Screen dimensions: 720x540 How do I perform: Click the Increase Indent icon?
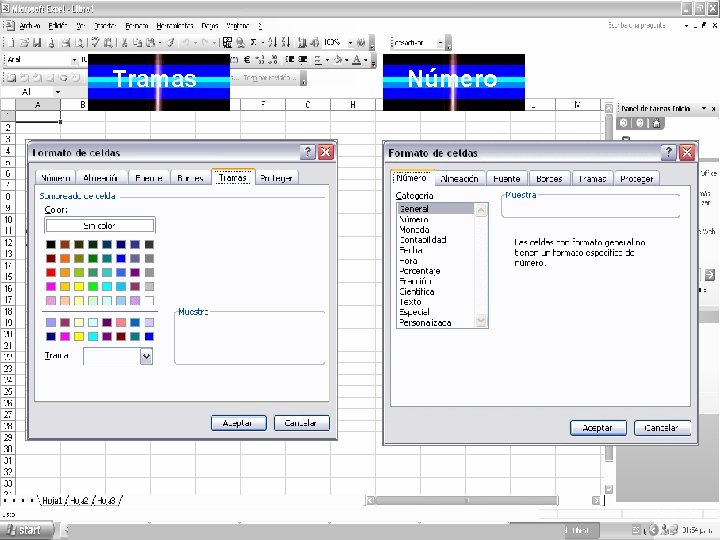click(303, 60)
